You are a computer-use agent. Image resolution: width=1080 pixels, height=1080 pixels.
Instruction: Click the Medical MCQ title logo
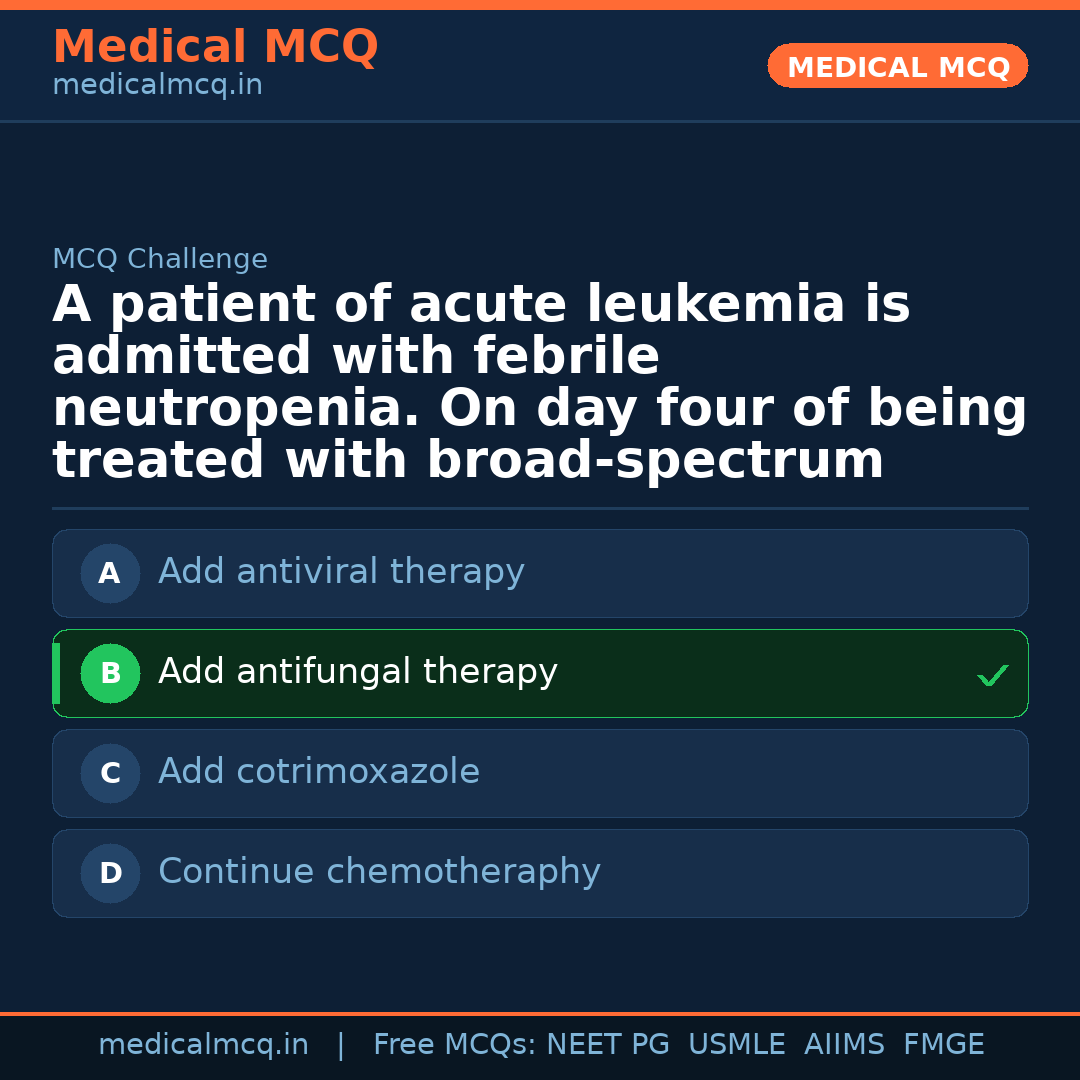tap(215, 47)
